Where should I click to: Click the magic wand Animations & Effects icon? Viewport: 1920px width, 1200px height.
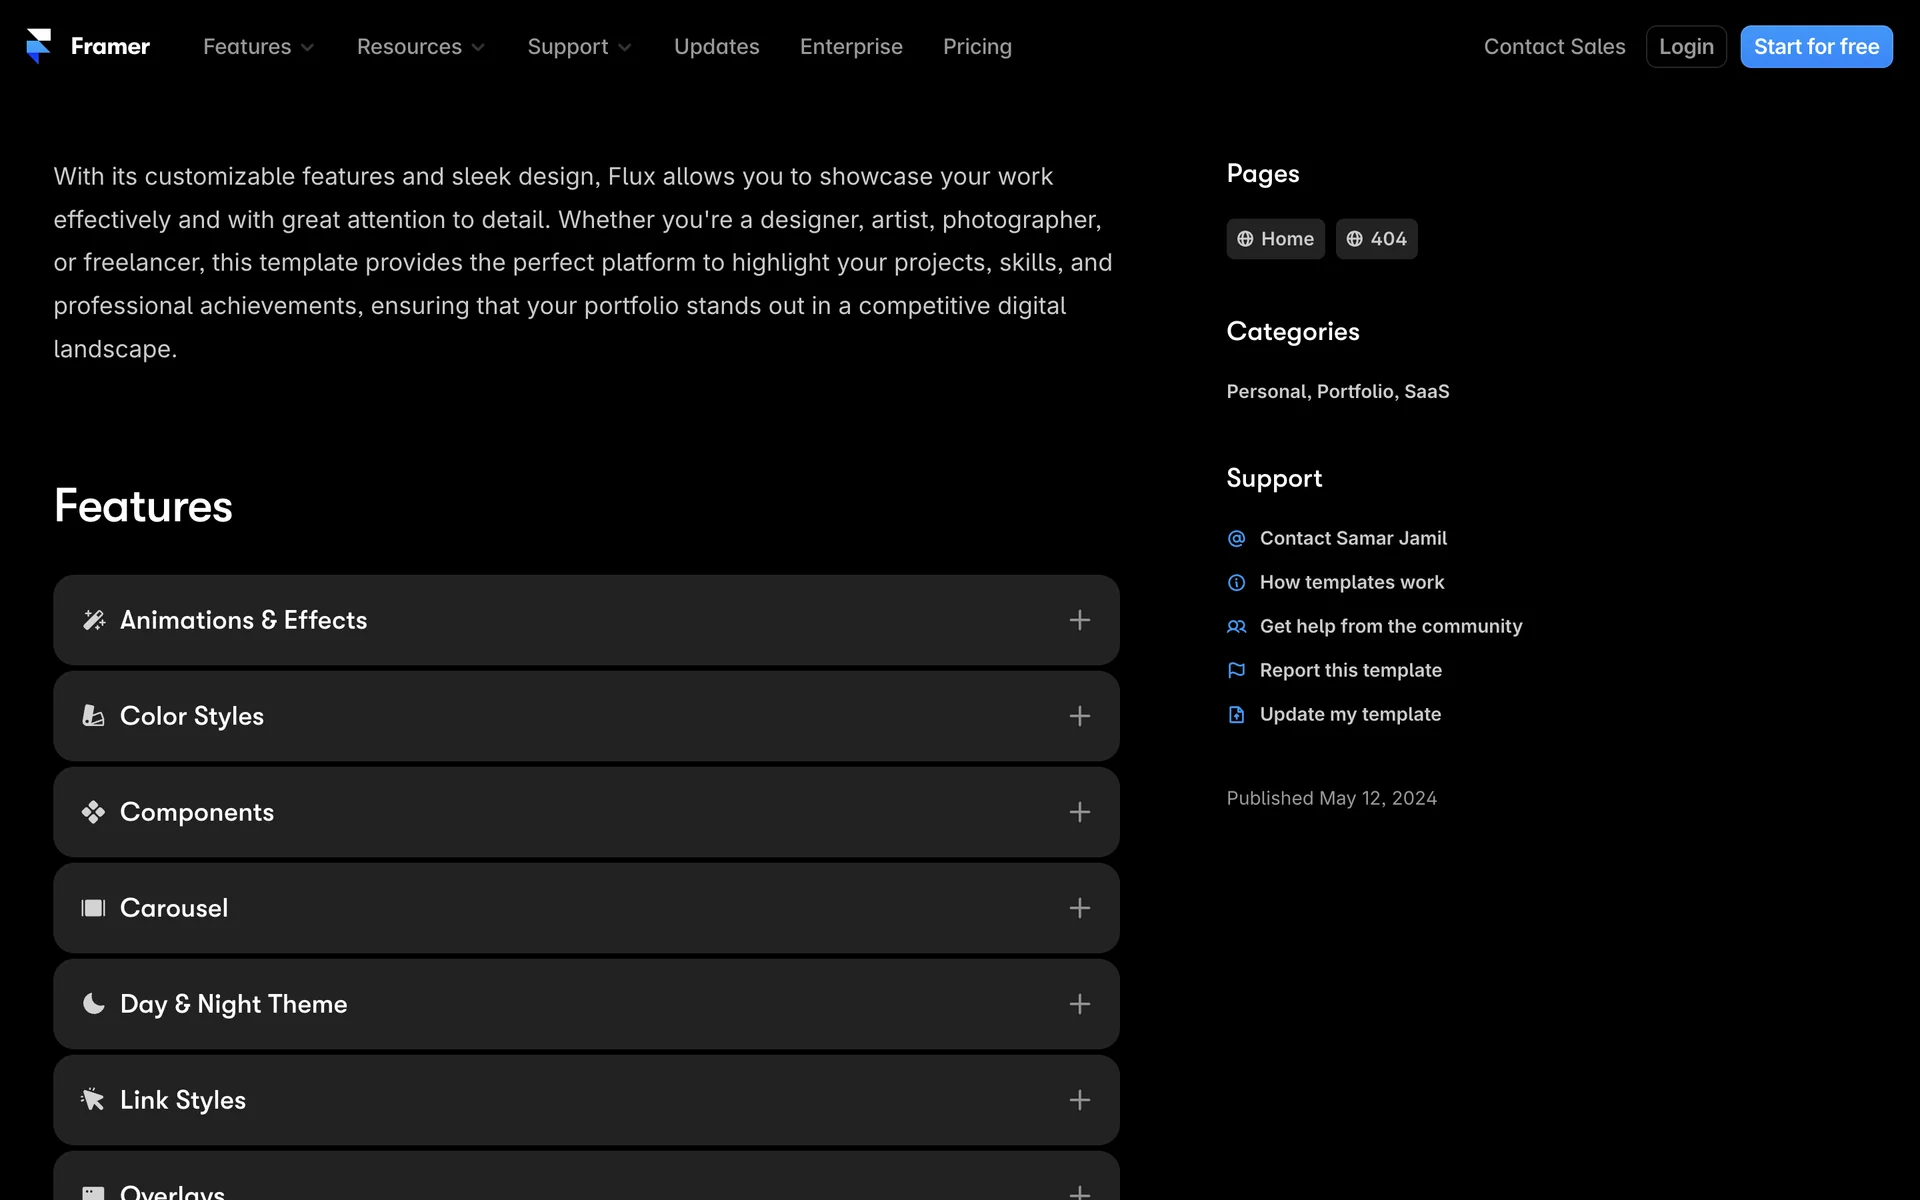pos(94,620)
